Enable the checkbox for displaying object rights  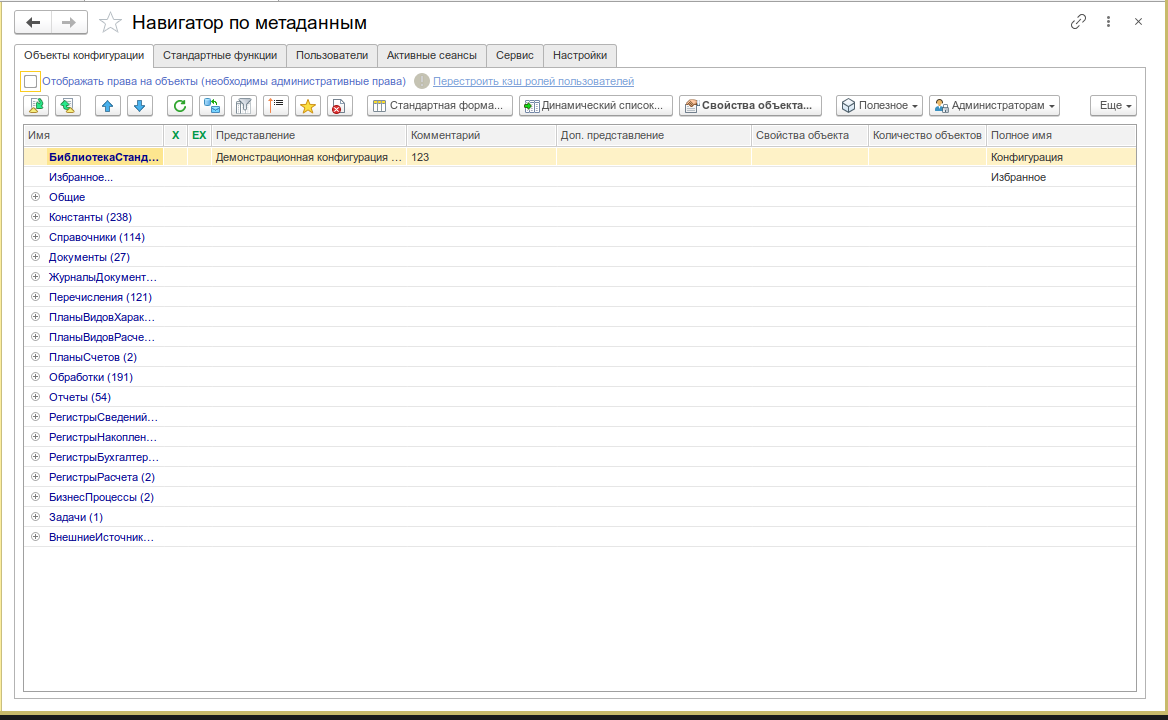point(31,81)
